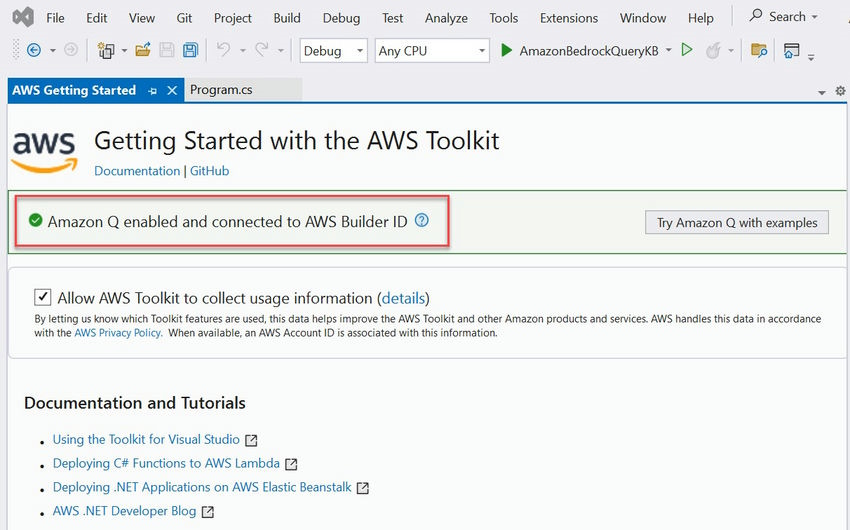This screenshot has width=850, height=530.
Task: Open external icon beside Elastic Beanstalk link
Action: tap(363, 488)
